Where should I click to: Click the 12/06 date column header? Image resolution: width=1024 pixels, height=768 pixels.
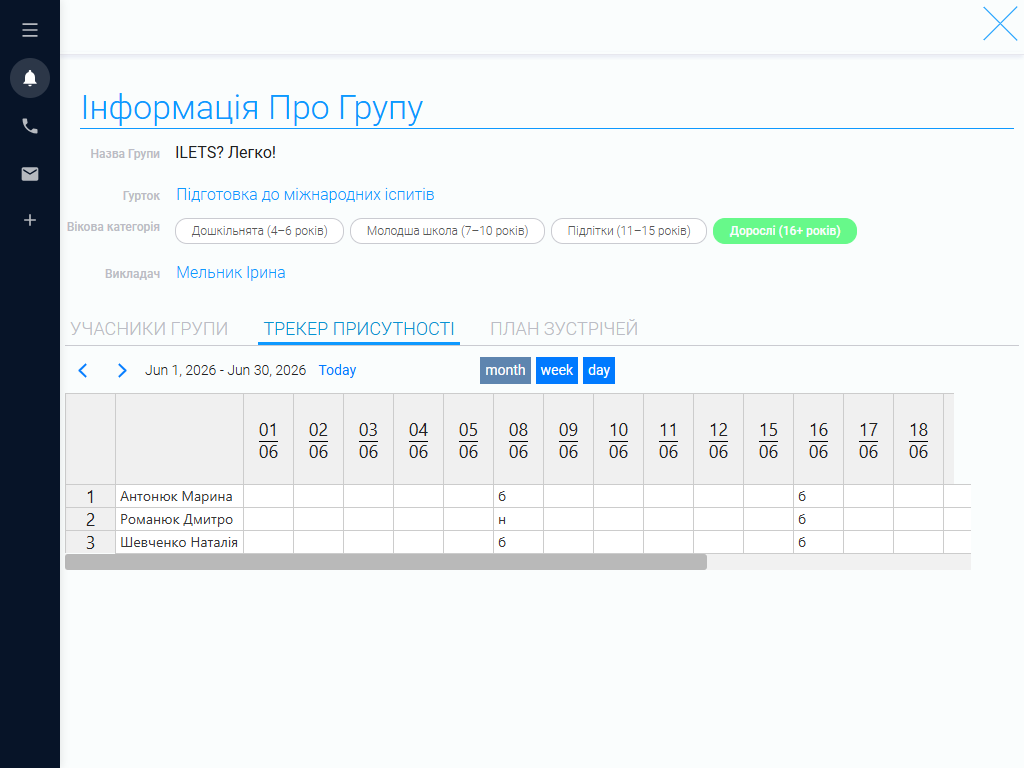tap(718, 440)
